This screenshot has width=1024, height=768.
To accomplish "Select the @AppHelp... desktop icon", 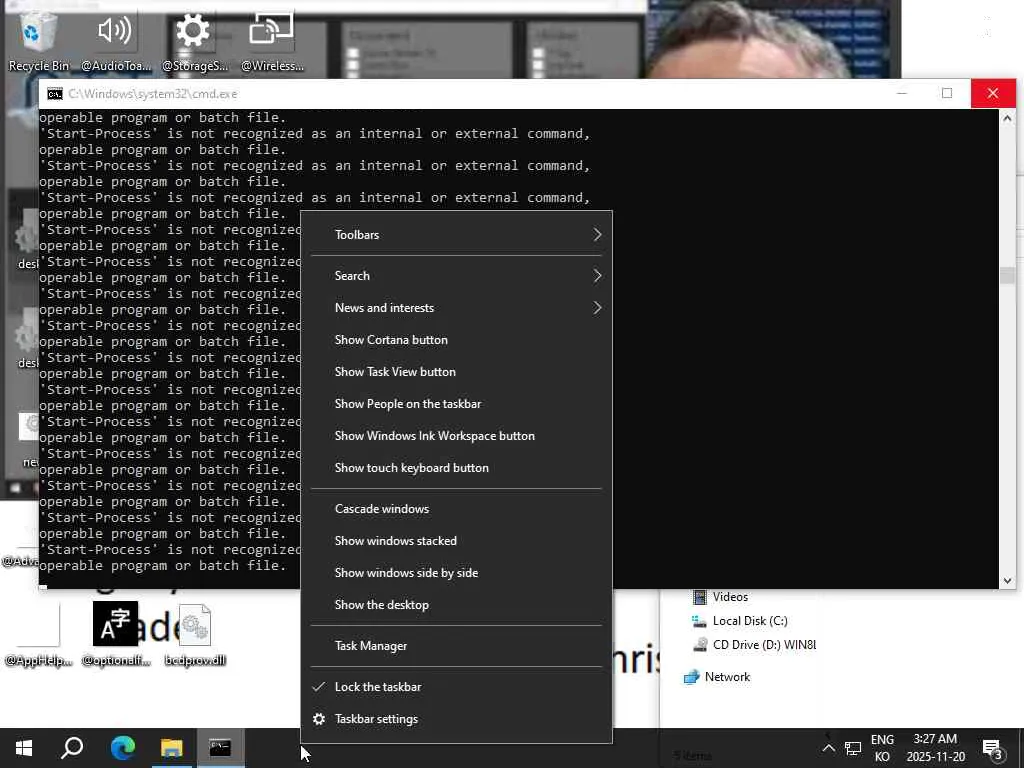I will coord(38,633).
